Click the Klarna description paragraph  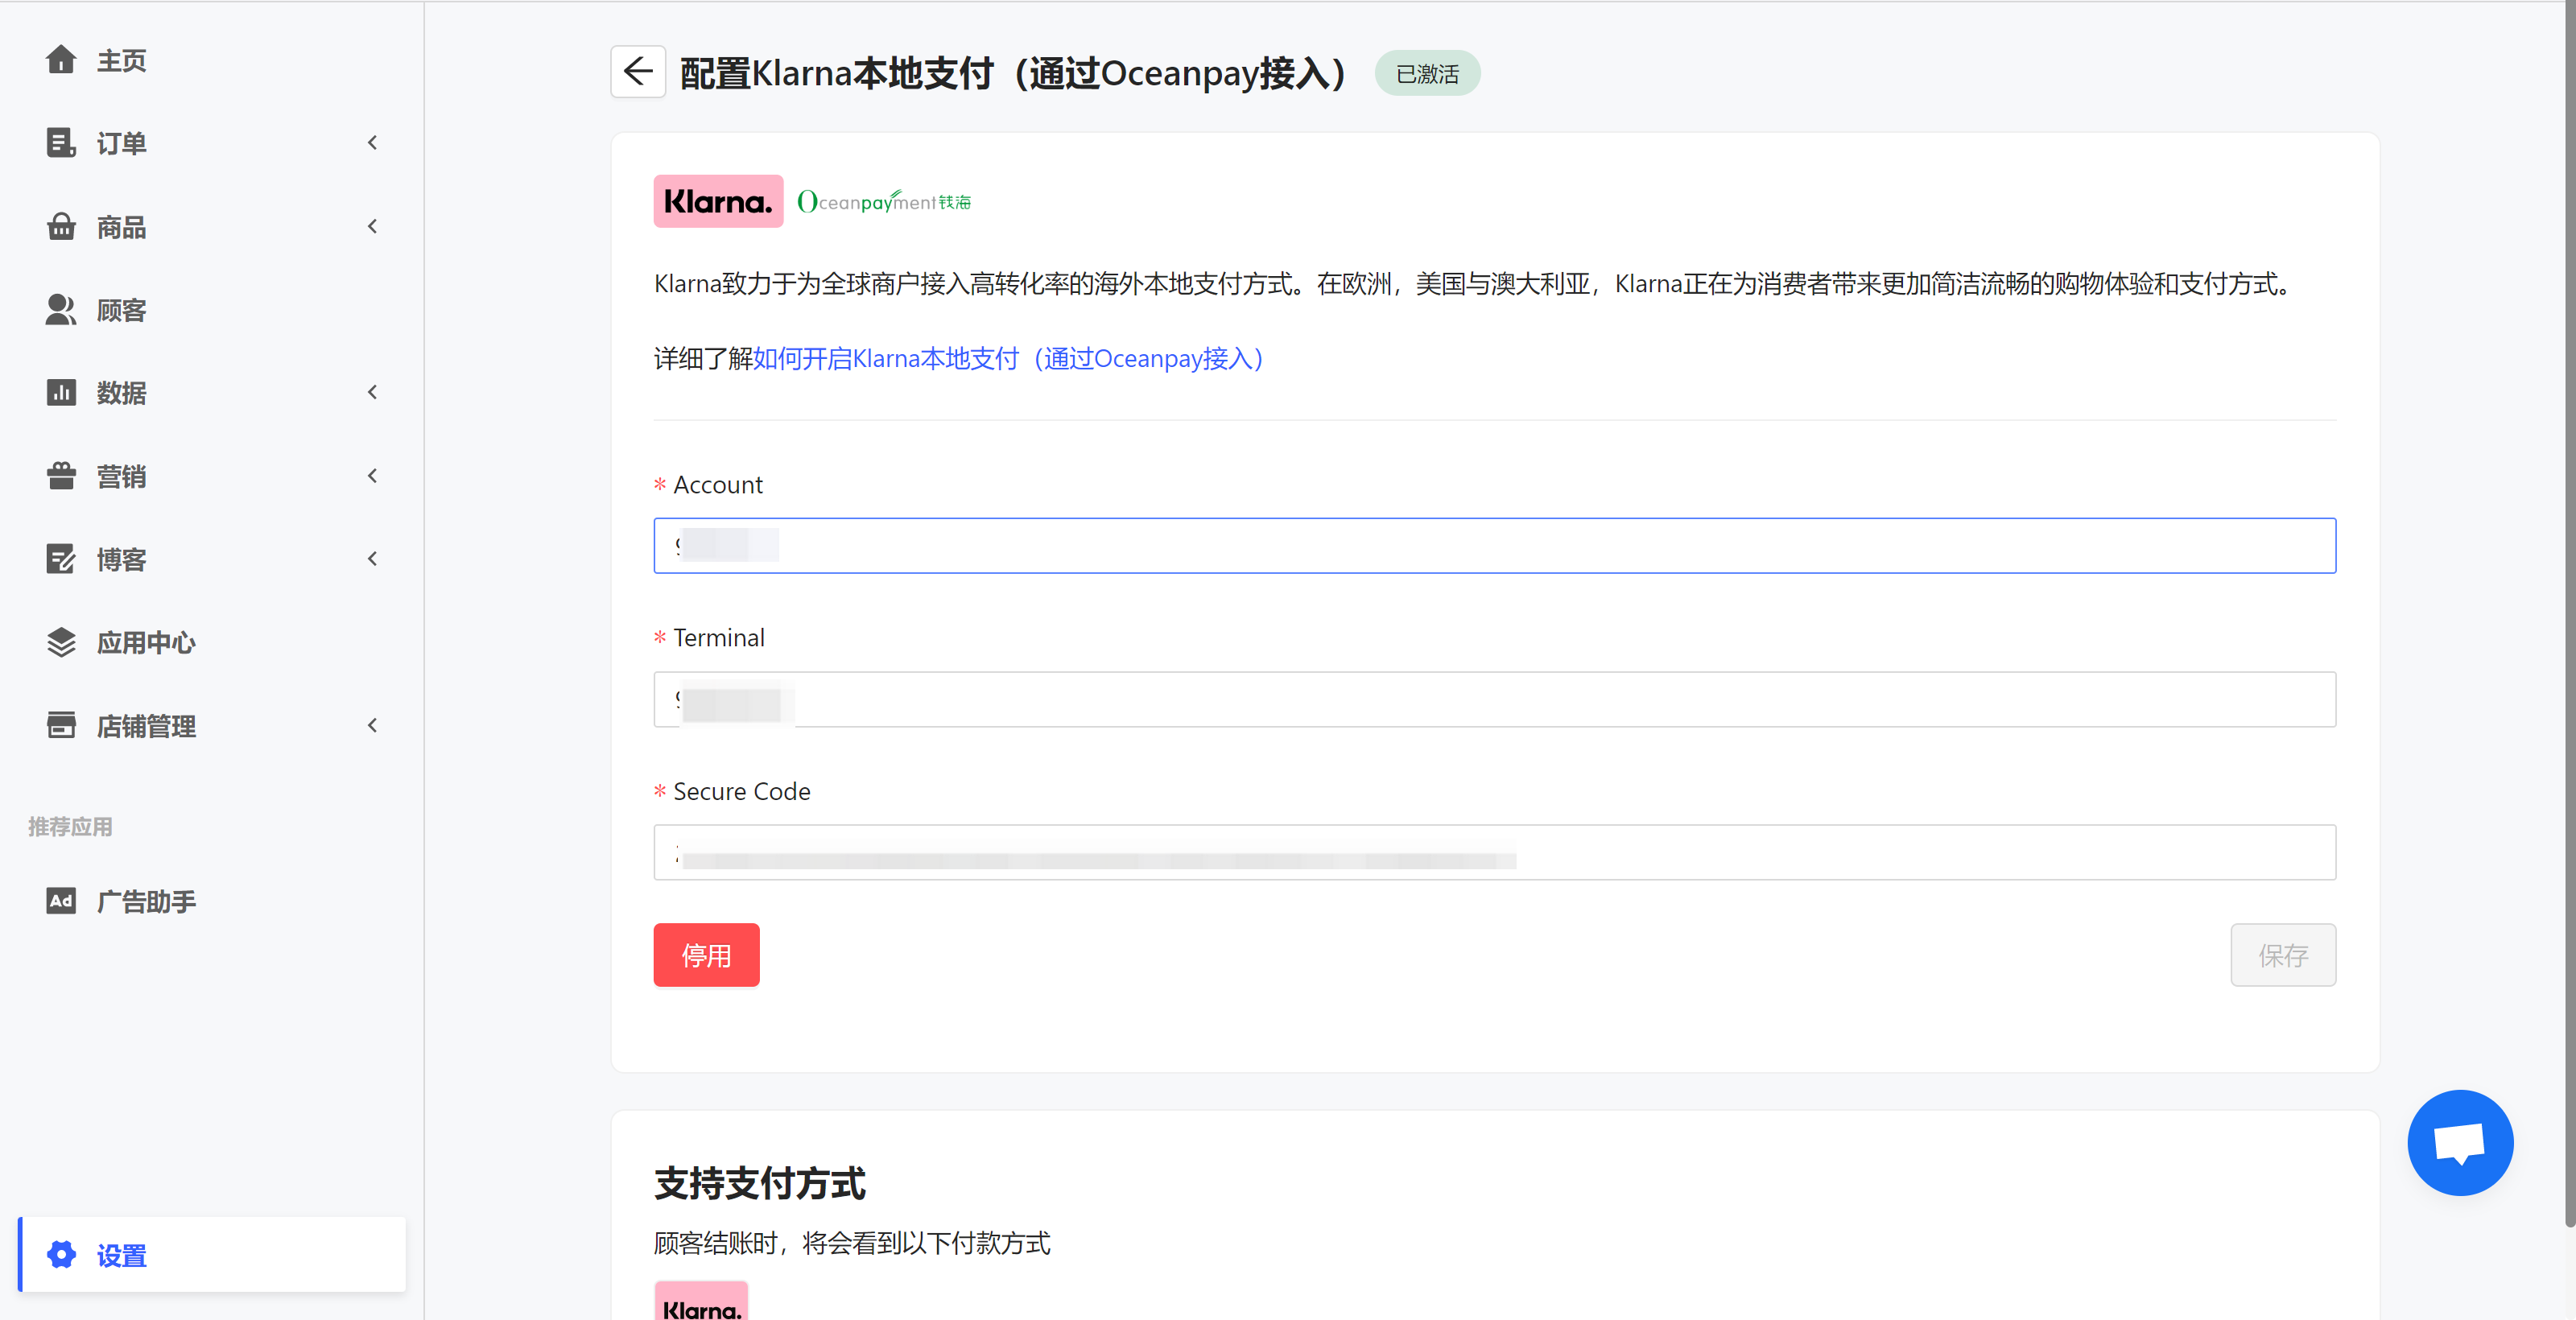(x=1473, y=284)
